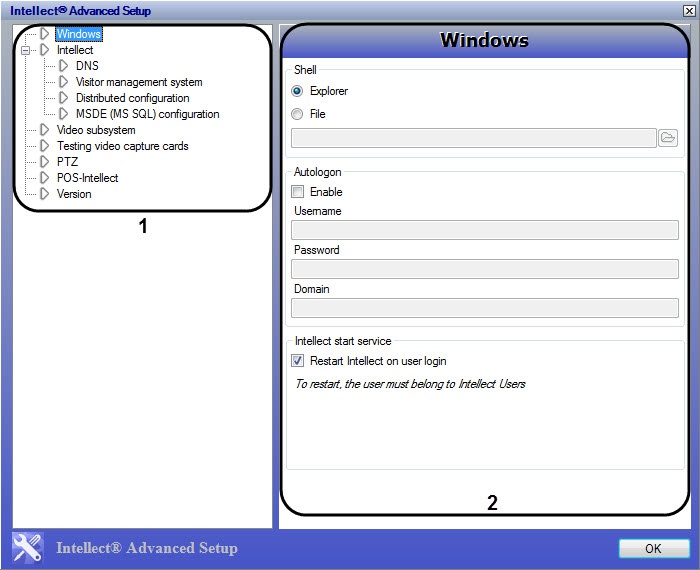This screenshot has height=570, width=700.
Task: Click the triangle icon next to DNS
Action: click(x=63, y=66)
